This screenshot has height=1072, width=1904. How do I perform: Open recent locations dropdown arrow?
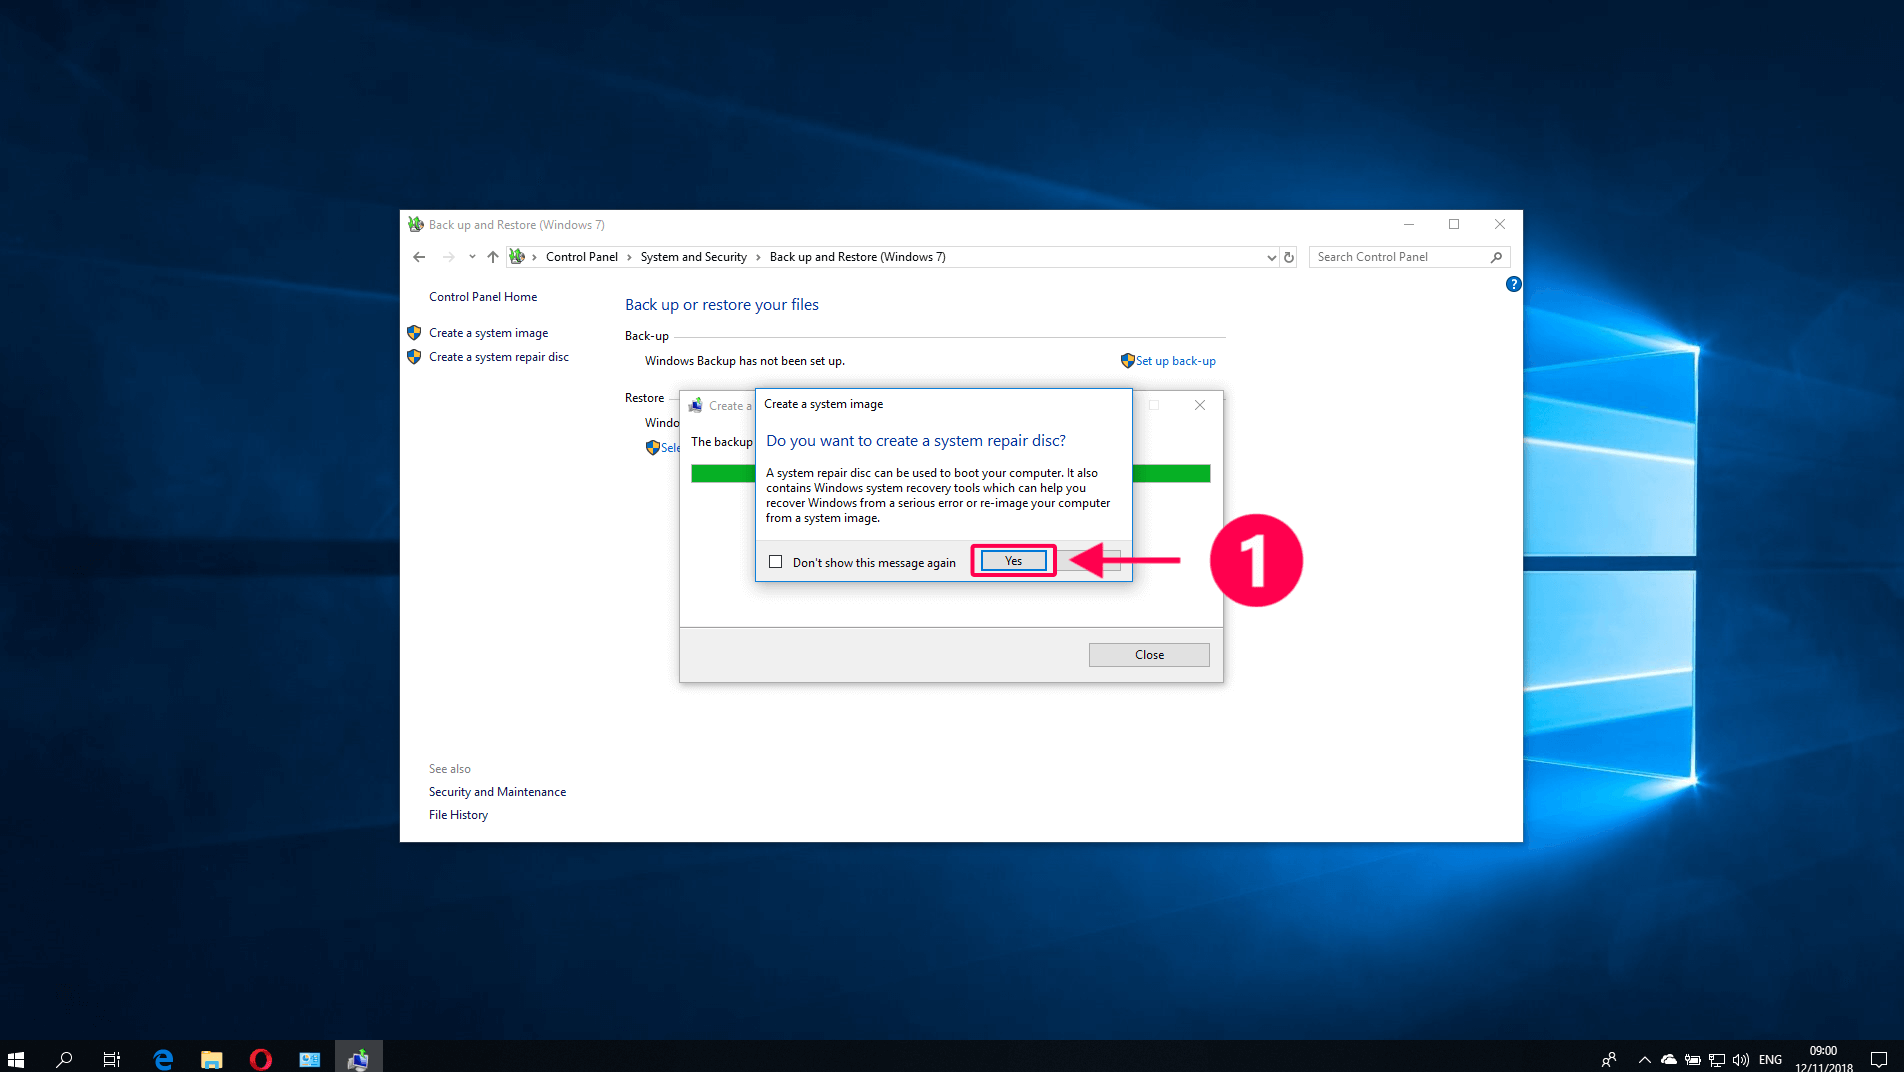(472, 257)
